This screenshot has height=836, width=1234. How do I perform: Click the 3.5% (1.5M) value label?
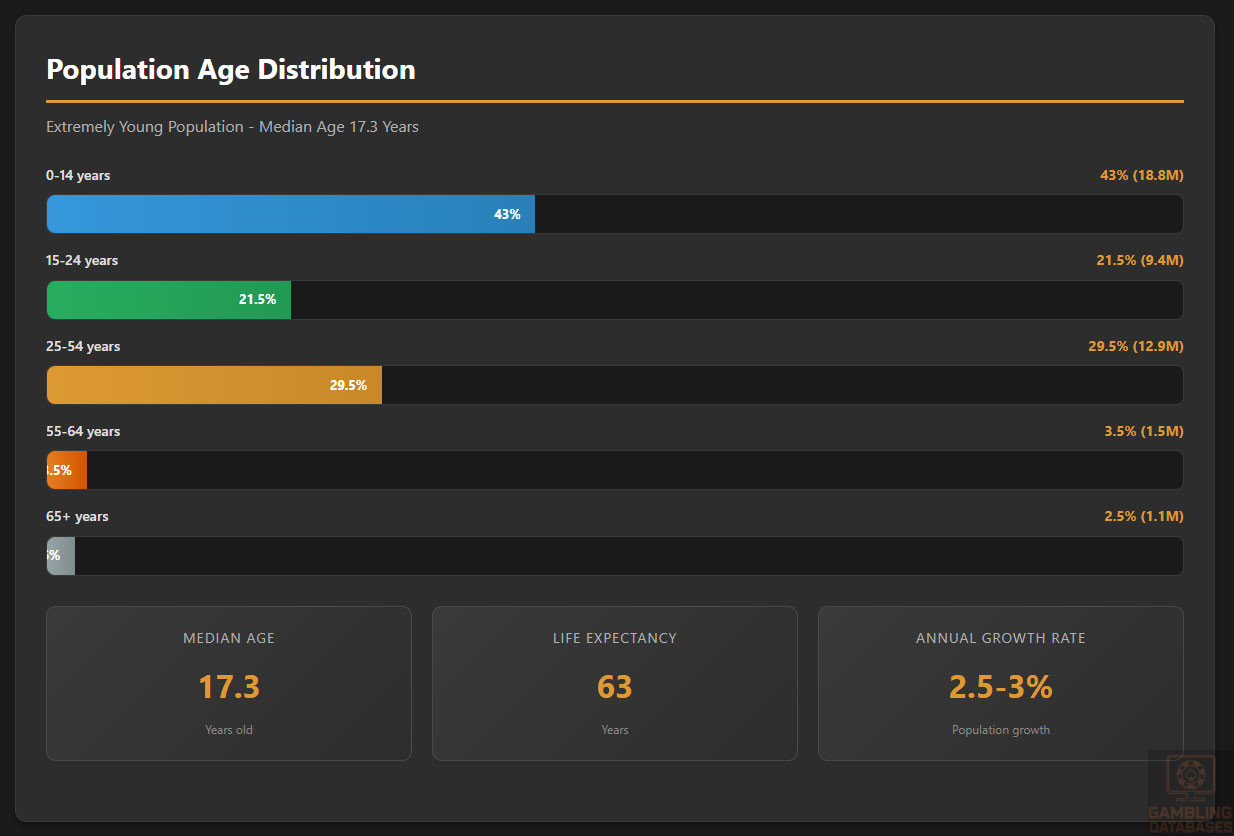1143,432
